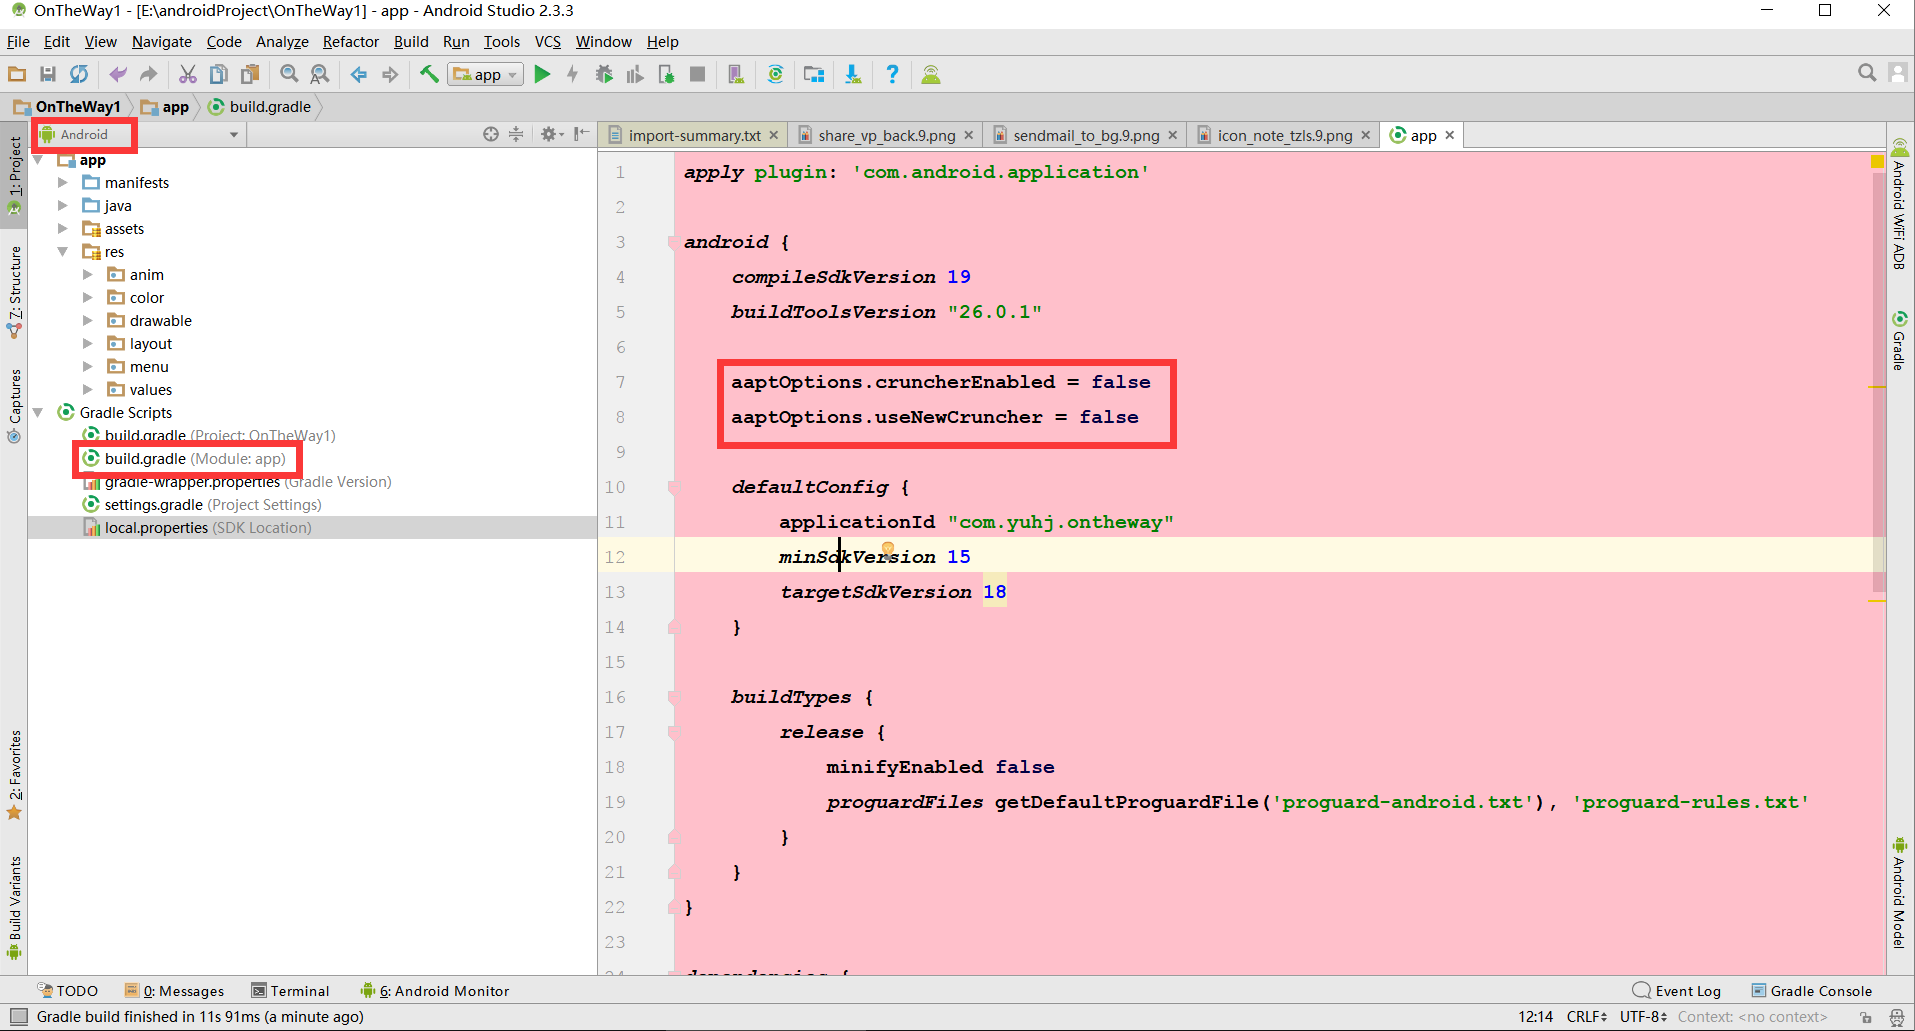Click the Open folder toolbar icon
Image resolution: width=1915 pixels, height=1031 pixels.
[x=17, y=74]
